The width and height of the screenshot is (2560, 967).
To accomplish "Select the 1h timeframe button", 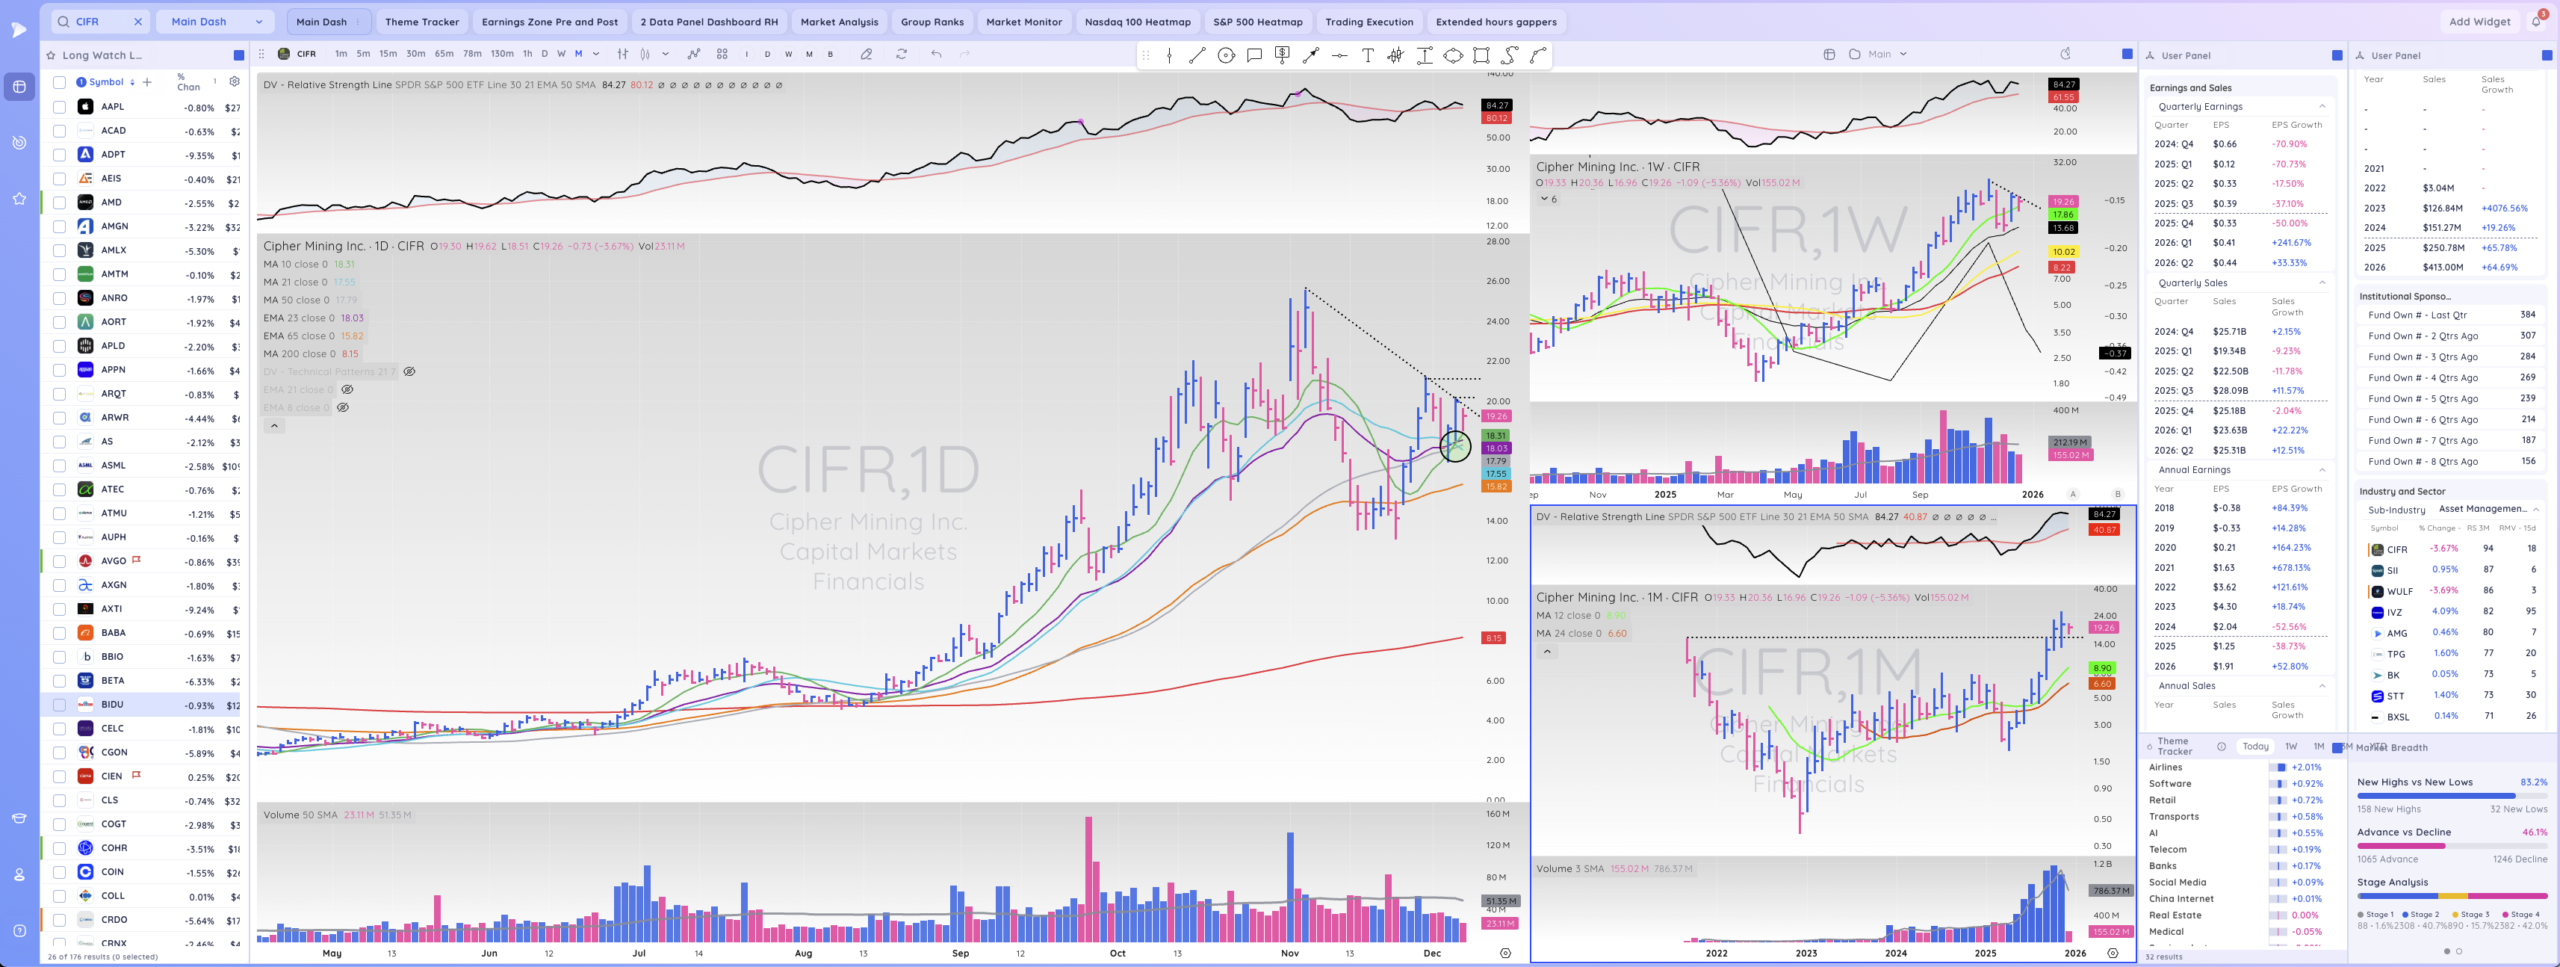I will coord(527,54).
